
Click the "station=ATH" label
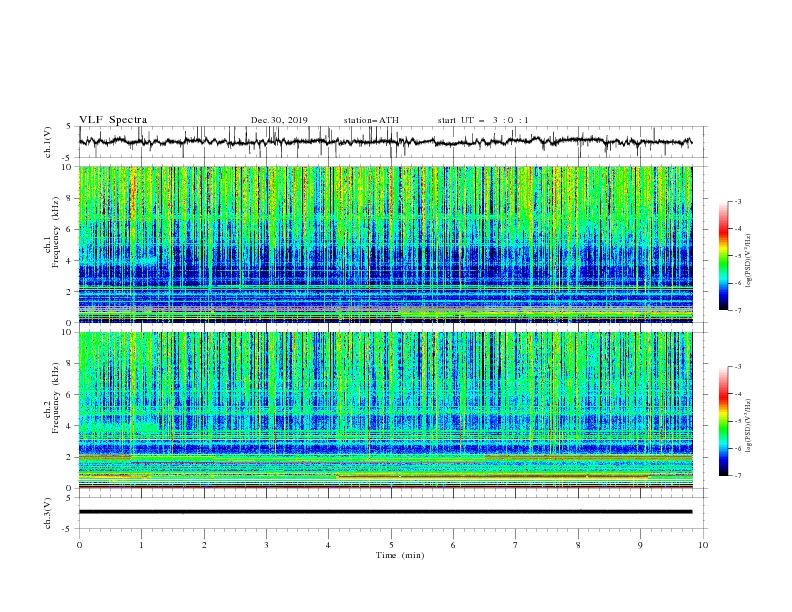click(371, 120)
